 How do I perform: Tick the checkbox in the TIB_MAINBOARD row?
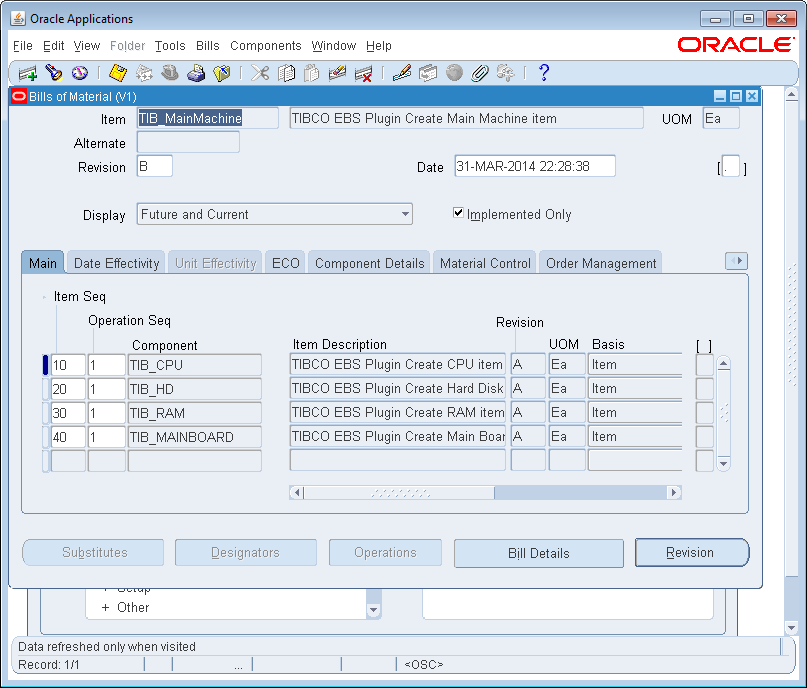click(704, 437)
